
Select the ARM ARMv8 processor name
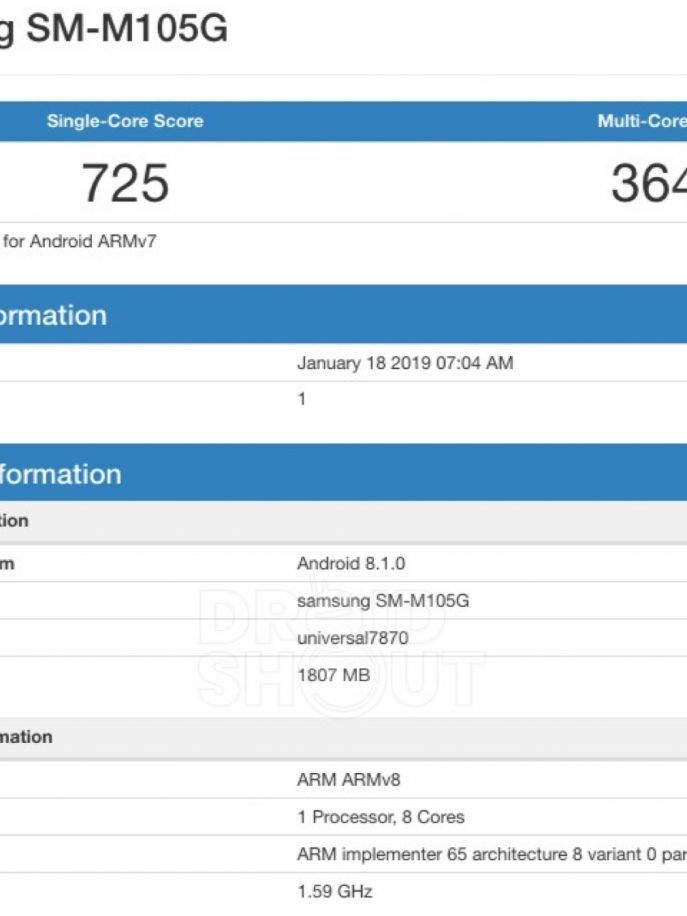(x=348, y=779)
